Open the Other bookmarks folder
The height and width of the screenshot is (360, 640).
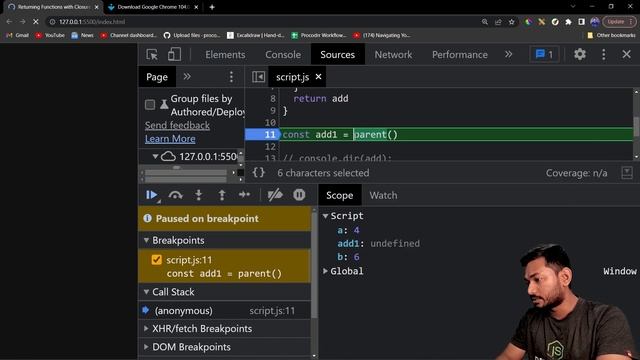(x=611, y=36)
